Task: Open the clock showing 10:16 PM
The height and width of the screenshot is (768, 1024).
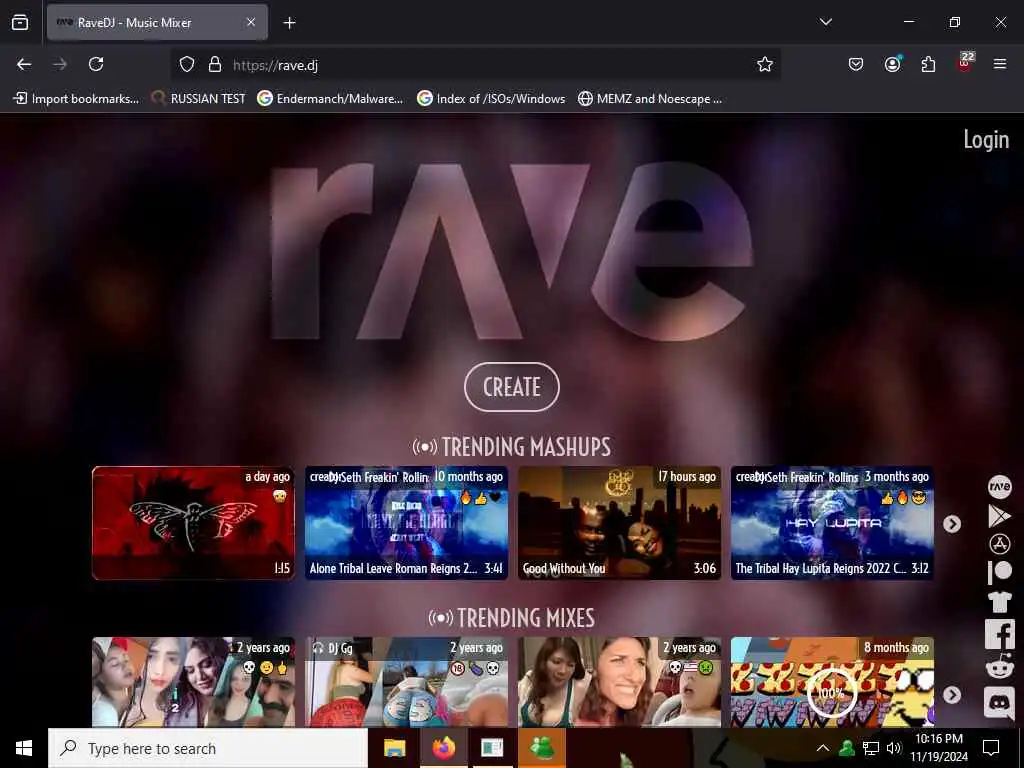Action: pos(939,748)
